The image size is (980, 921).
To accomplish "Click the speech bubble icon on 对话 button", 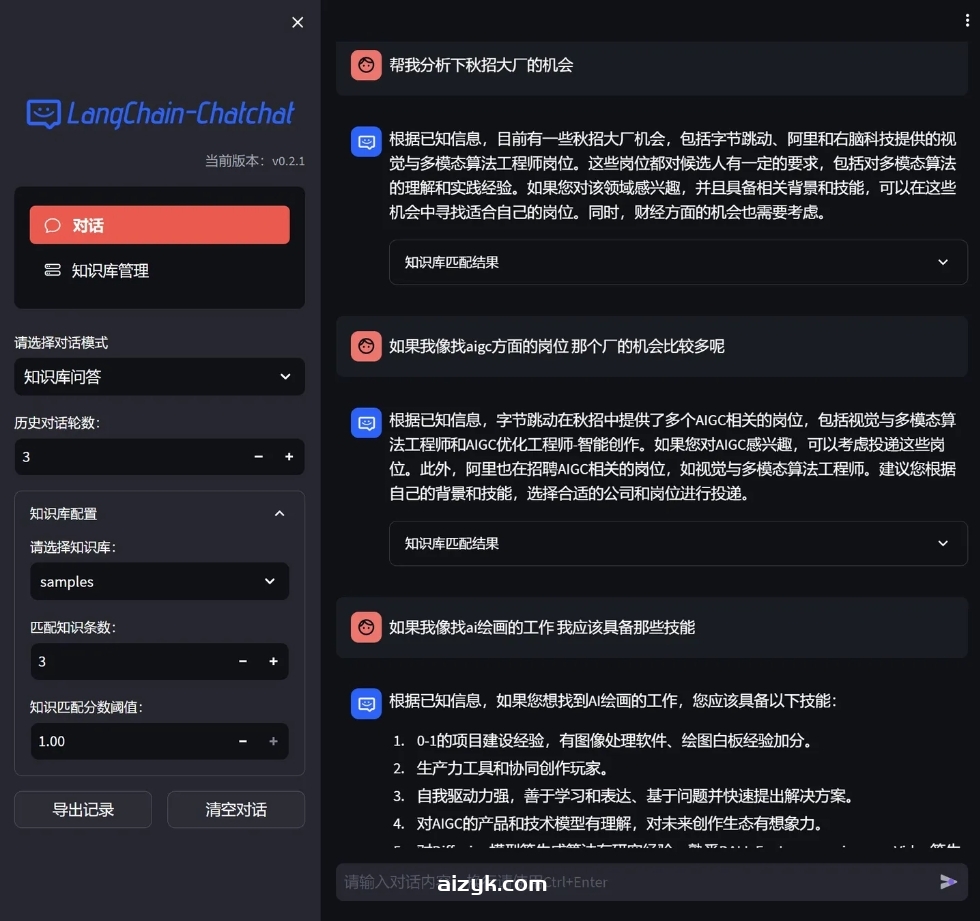I will [52, 224].
